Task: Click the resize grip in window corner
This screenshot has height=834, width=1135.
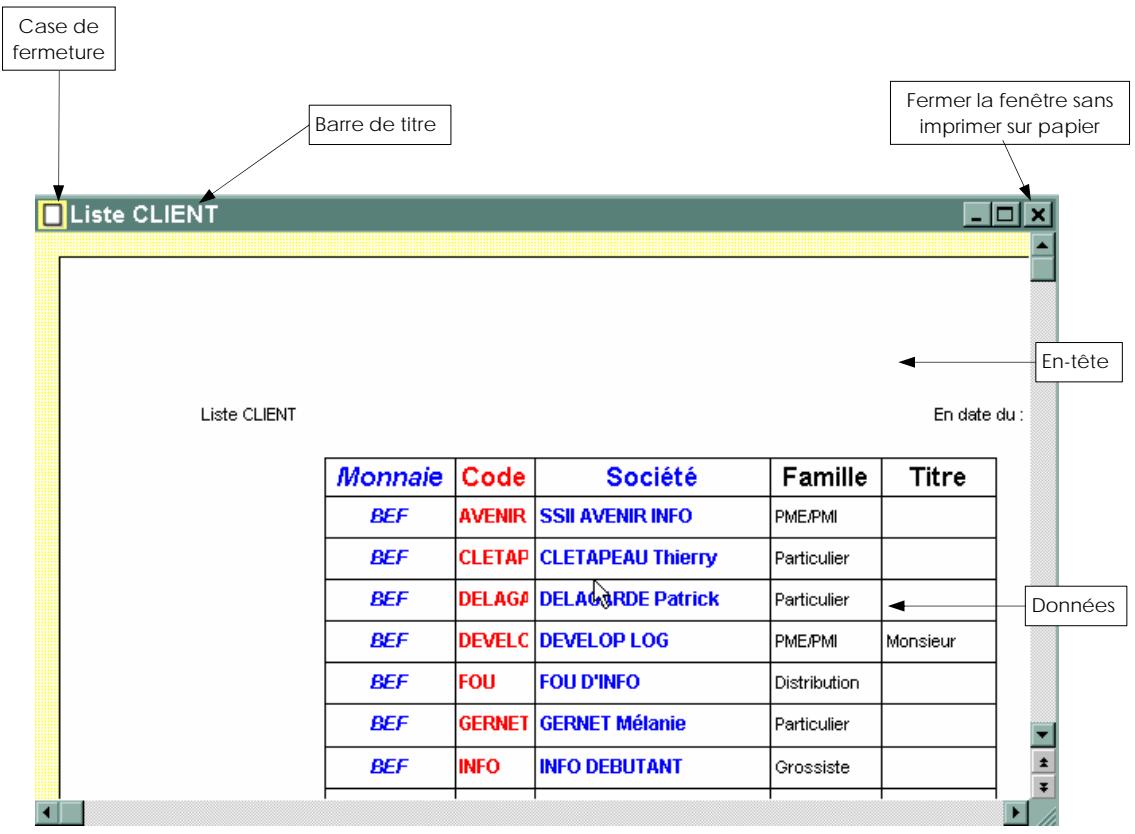Action: coord(1043,813)
